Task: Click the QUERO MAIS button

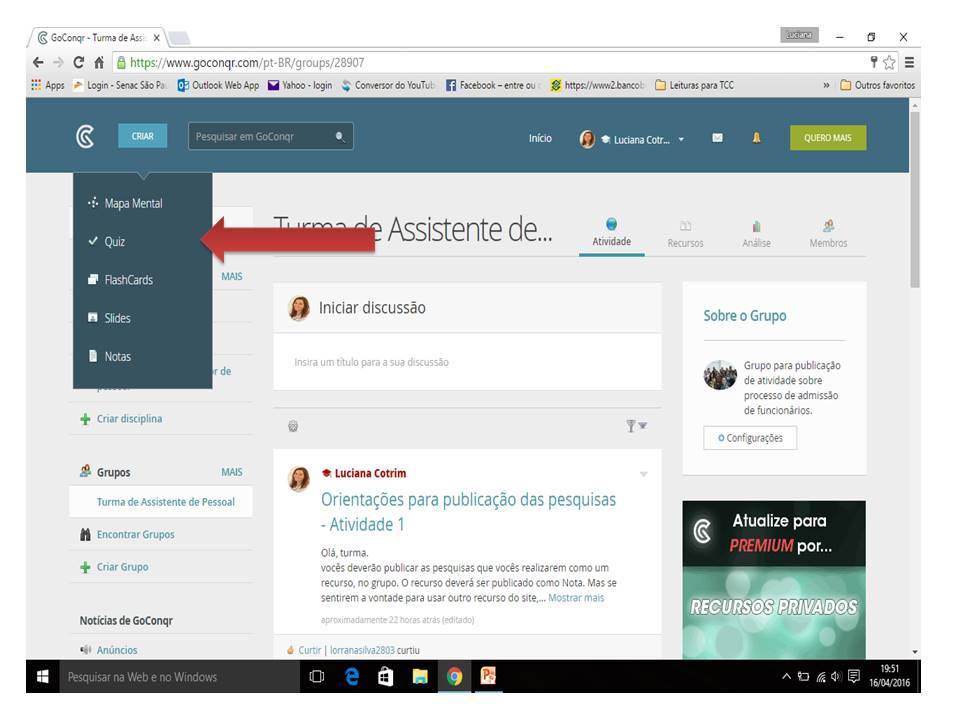Action: click(828, 138)
